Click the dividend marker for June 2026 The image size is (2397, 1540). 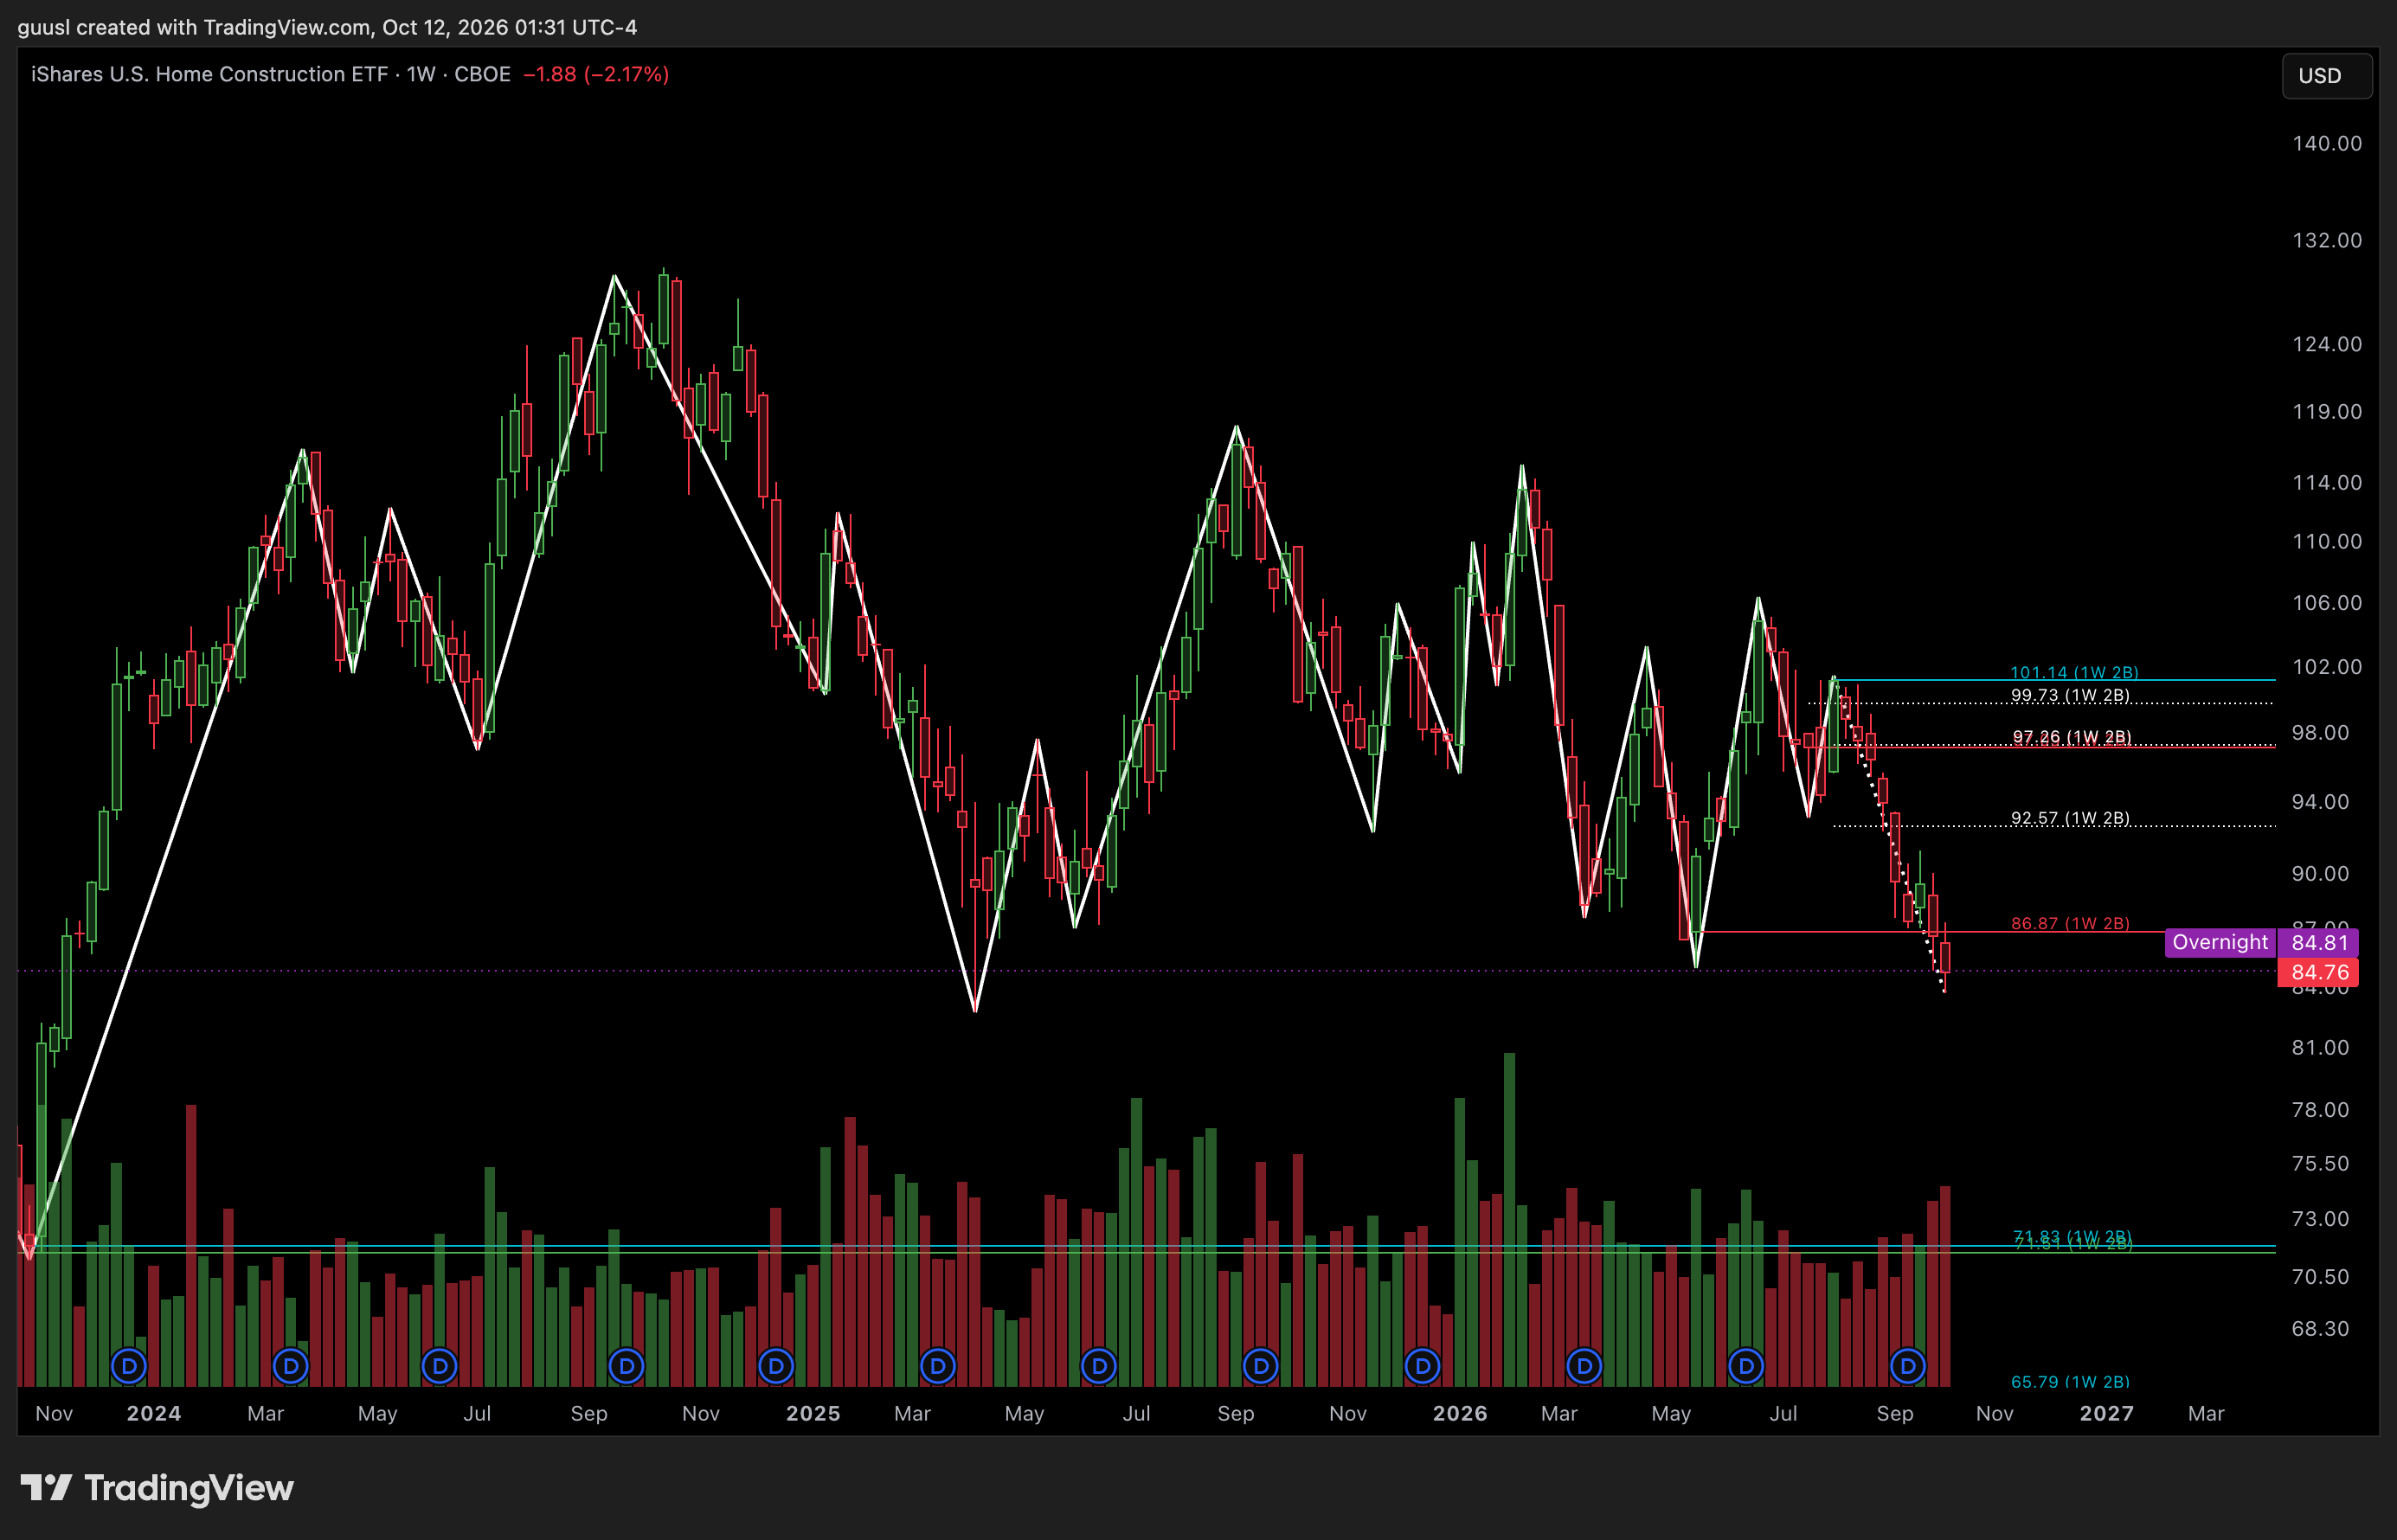tap(1746, 1365)
